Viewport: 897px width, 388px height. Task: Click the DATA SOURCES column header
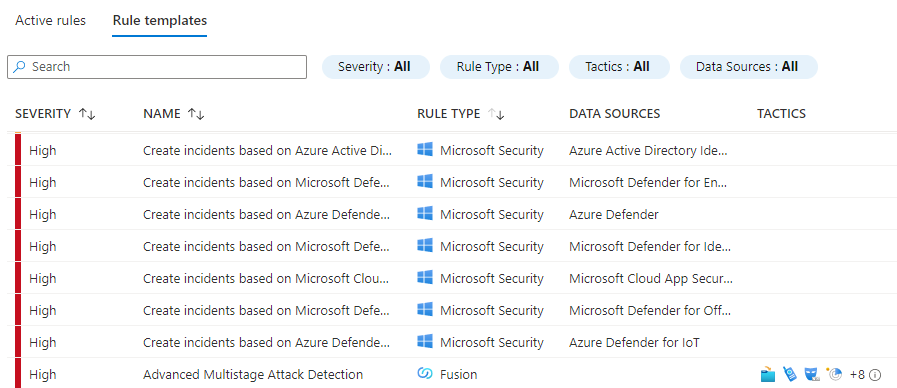(614, 114)
